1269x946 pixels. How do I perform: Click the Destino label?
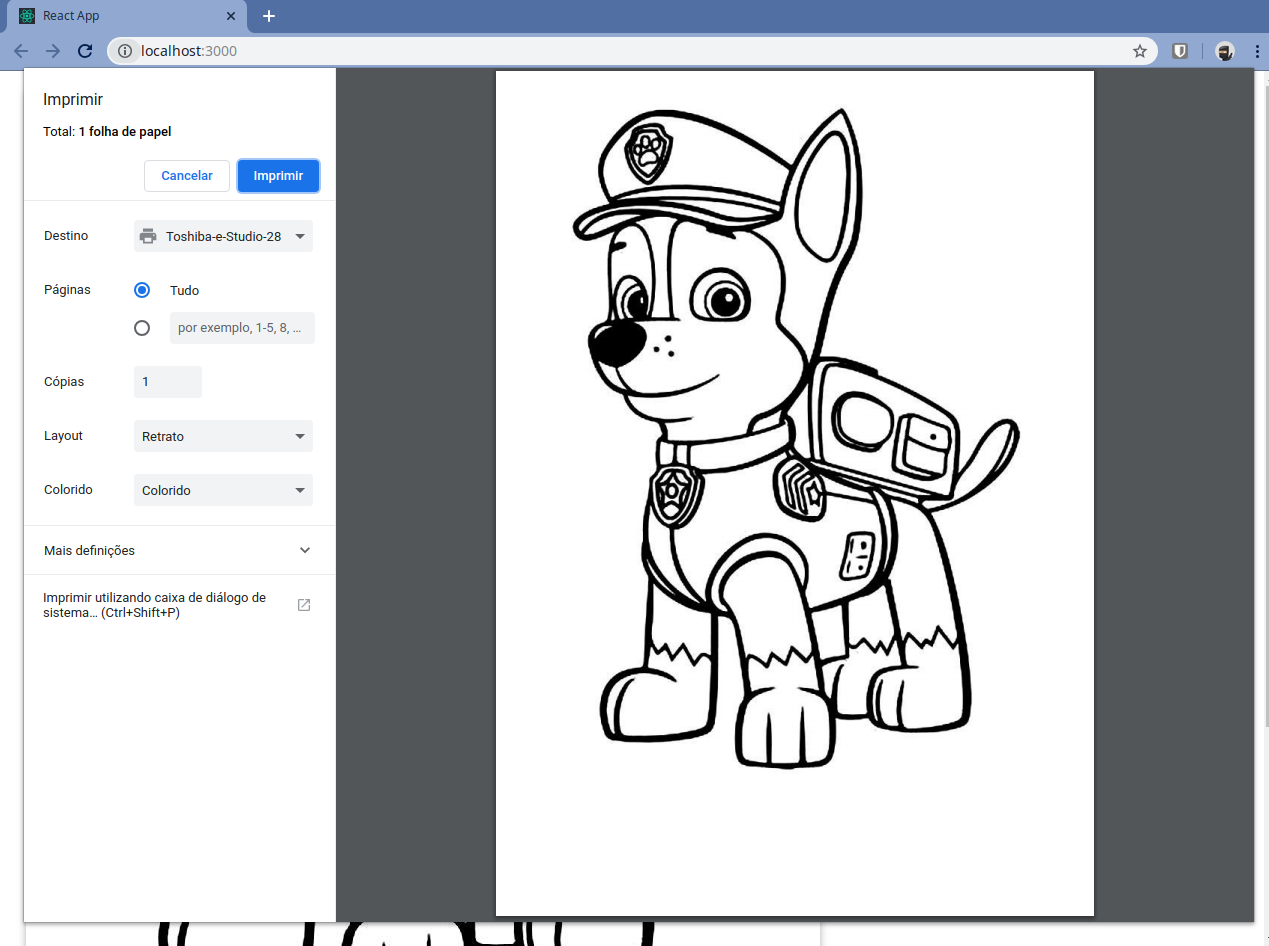(x=66, y=236)
